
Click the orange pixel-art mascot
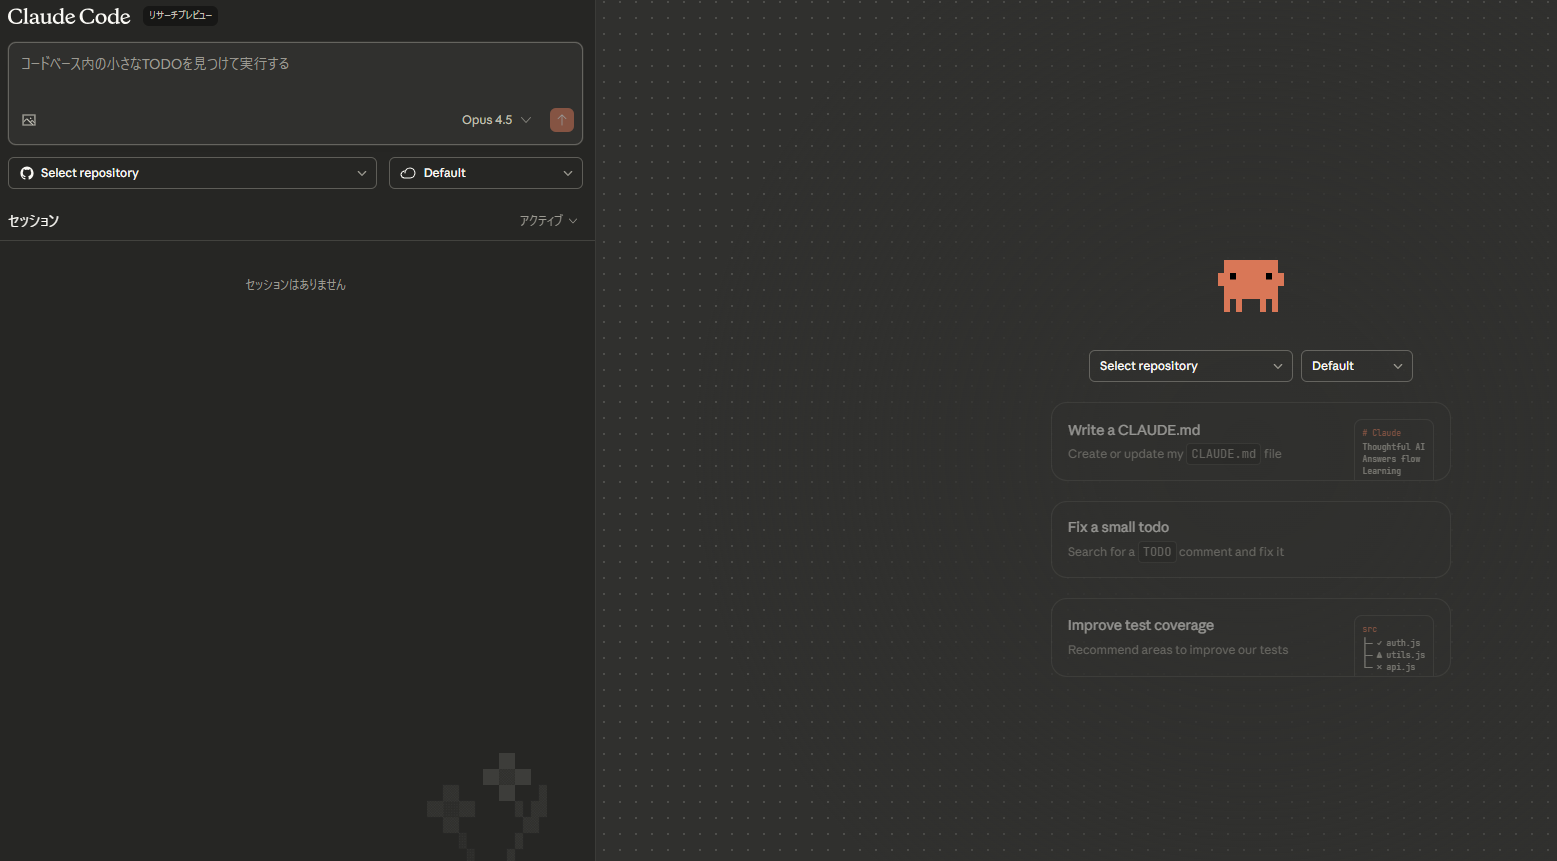pyautogui.click(x=1250, y=286)
